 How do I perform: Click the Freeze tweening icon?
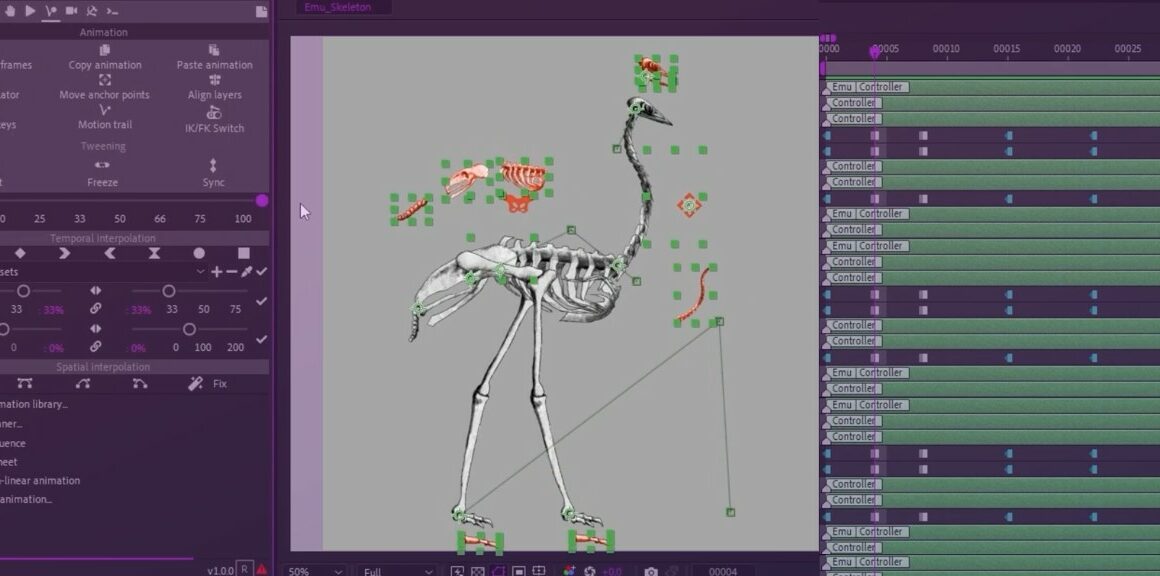[x=102, y=165]
